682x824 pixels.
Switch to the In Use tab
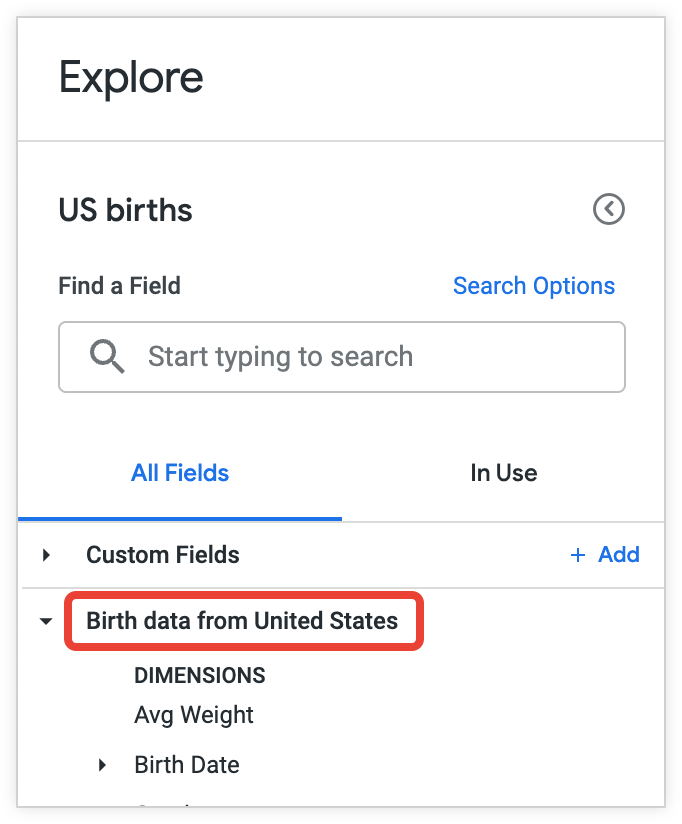pyautogui.click(x=503, y=473)
